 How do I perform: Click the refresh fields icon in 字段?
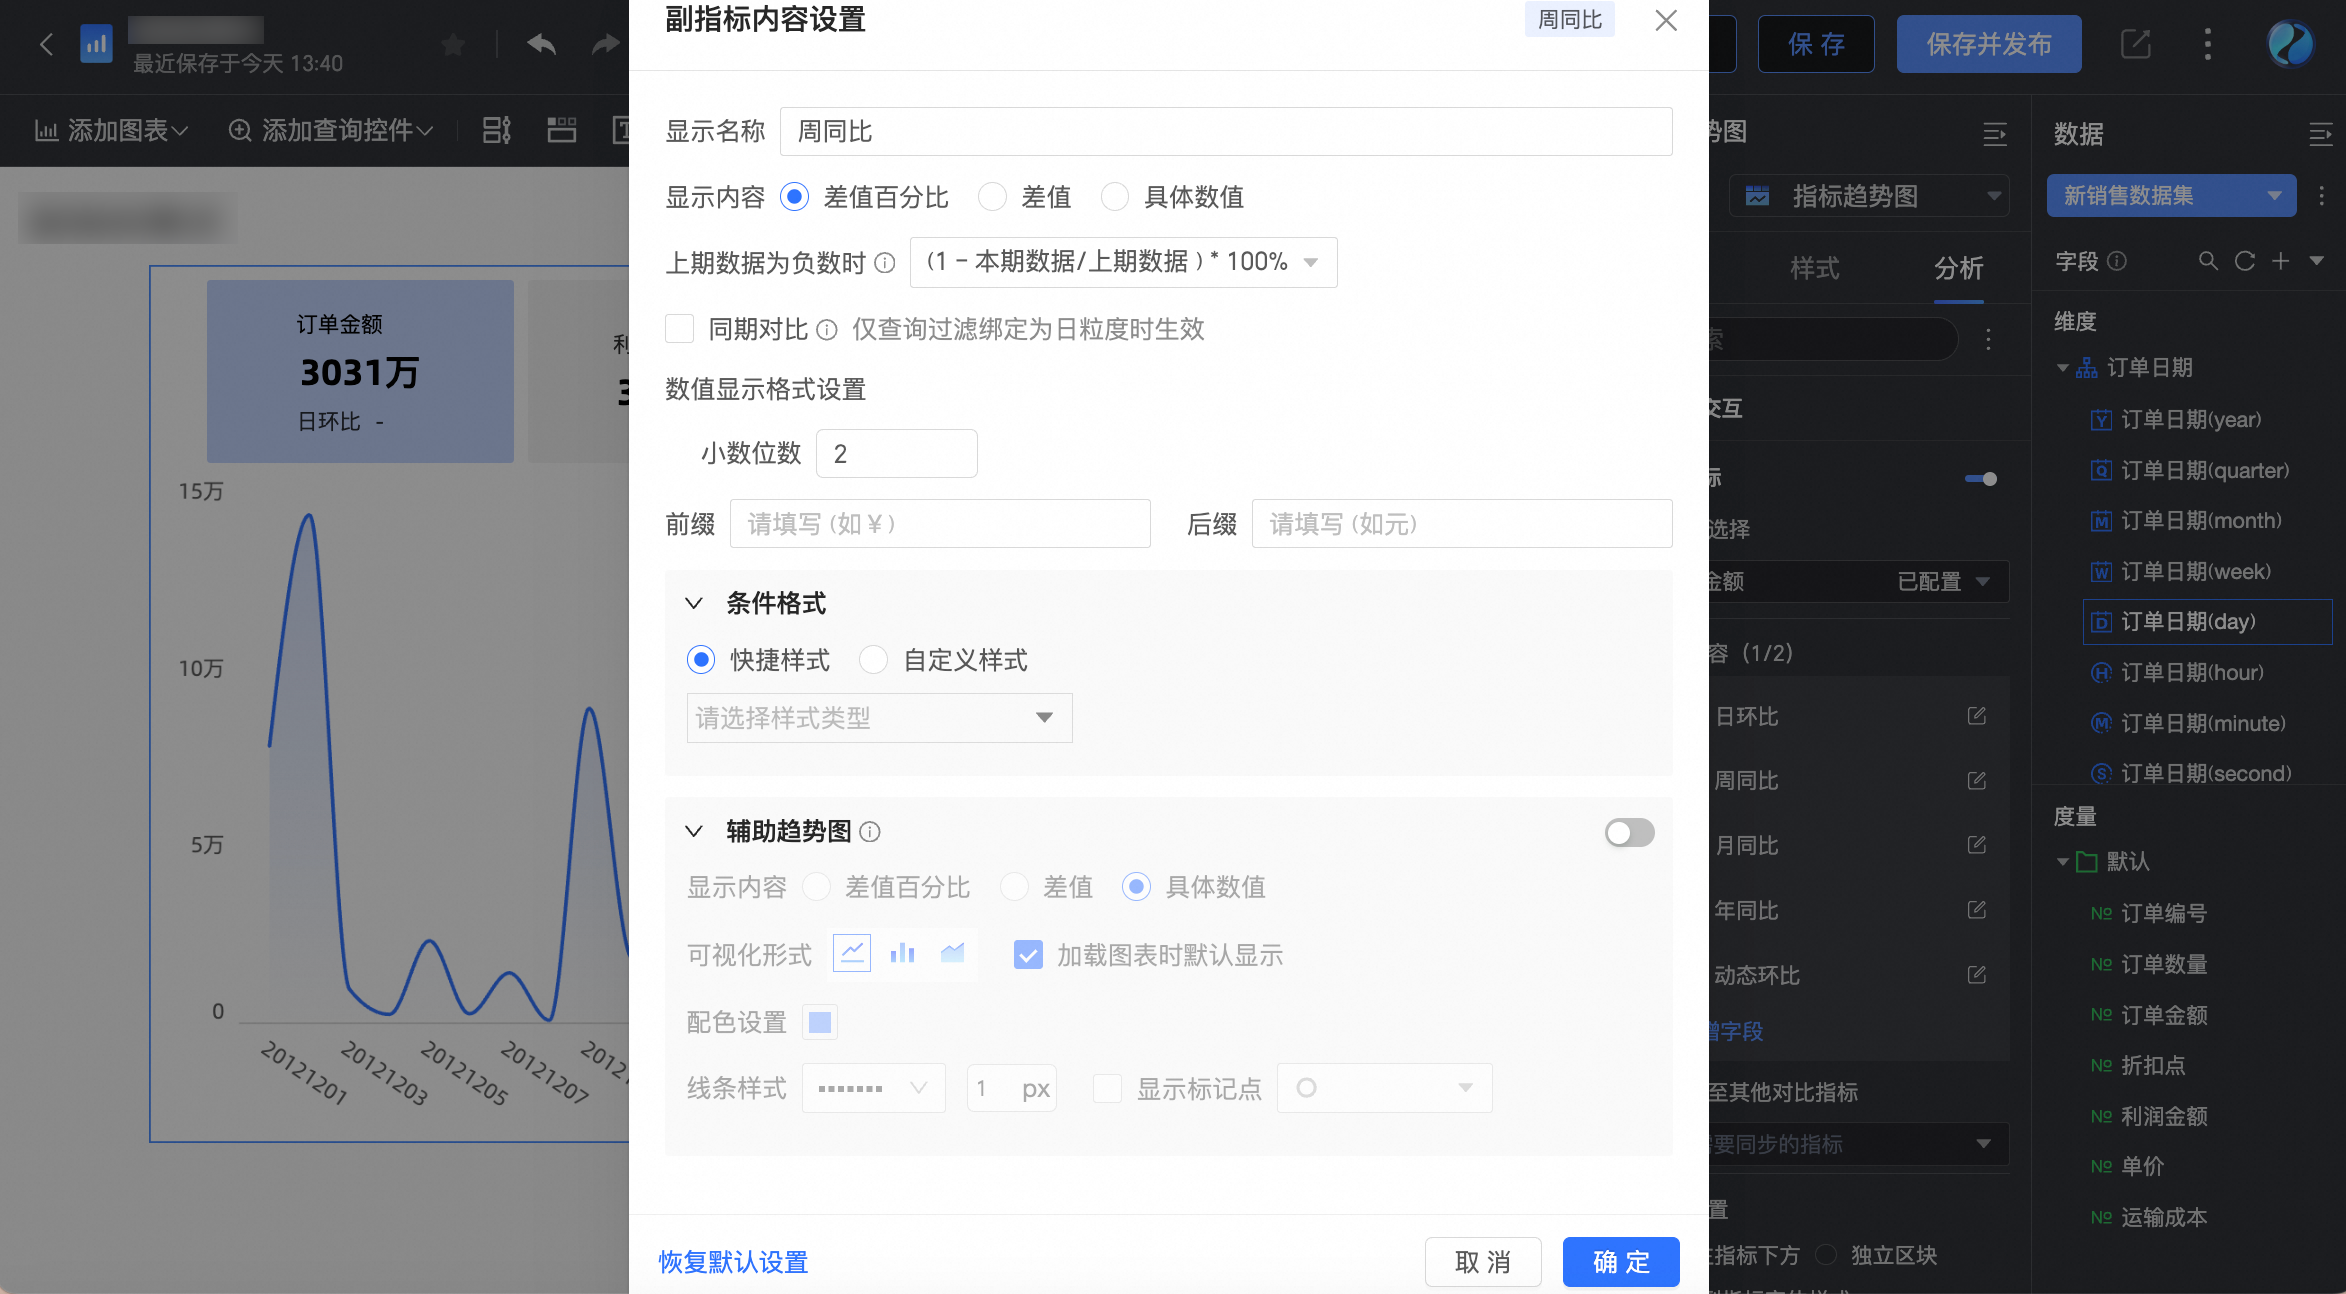[x=2244, y=261]
